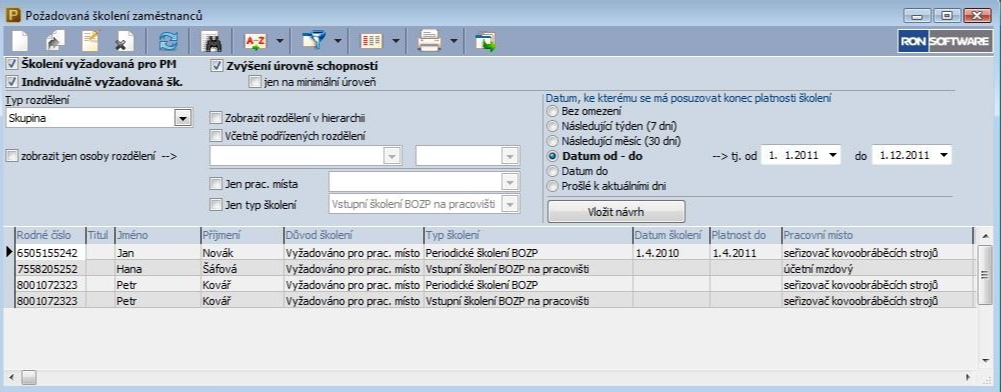Click the funnel filter icon
This screenshot has width=1001, height=392.
pos(313,41)
